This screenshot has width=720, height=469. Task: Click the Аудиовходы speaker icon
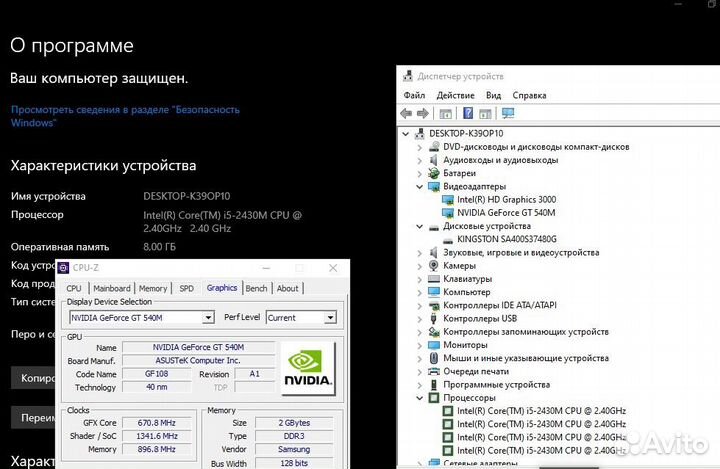[434, 160]
